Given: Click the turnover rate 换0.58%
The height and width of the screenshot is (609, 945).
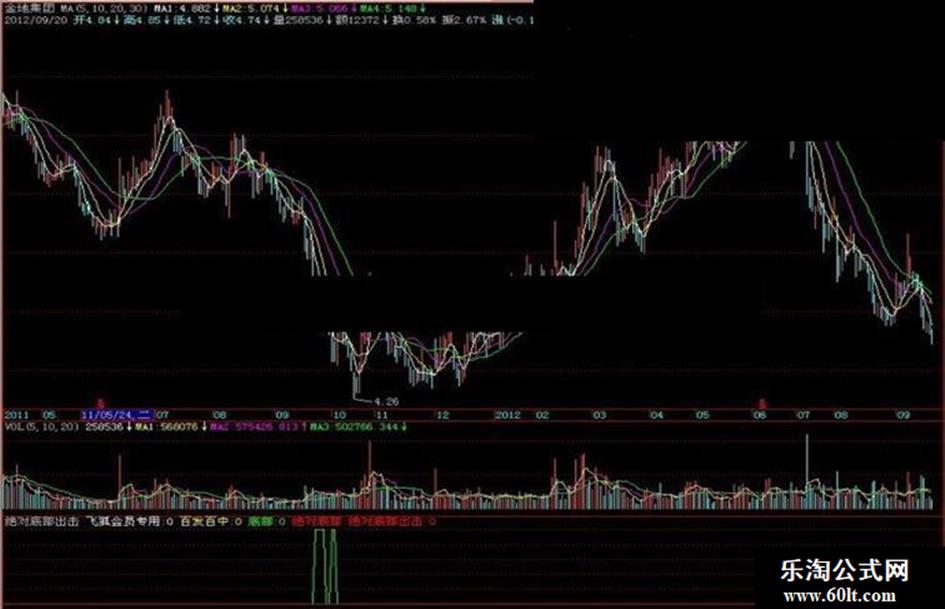Looking at the screenshot, I should (x=414, y=20).
